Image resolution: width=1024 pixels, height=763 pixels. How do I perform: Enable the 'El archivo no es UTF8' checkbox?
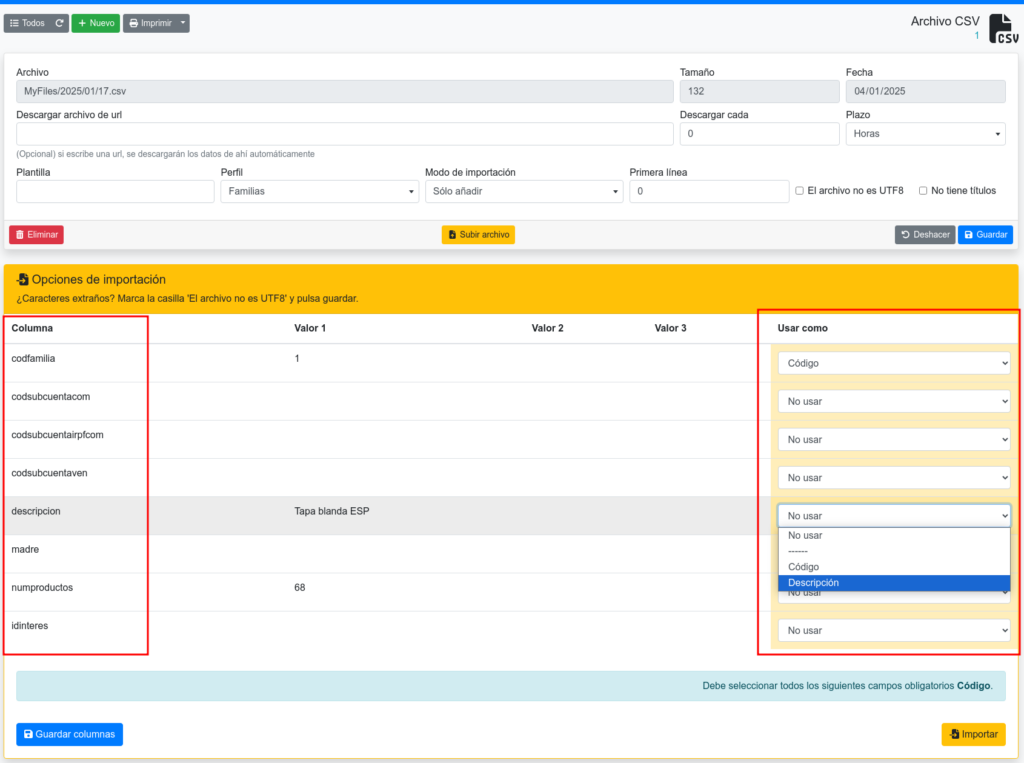point(799,190)
